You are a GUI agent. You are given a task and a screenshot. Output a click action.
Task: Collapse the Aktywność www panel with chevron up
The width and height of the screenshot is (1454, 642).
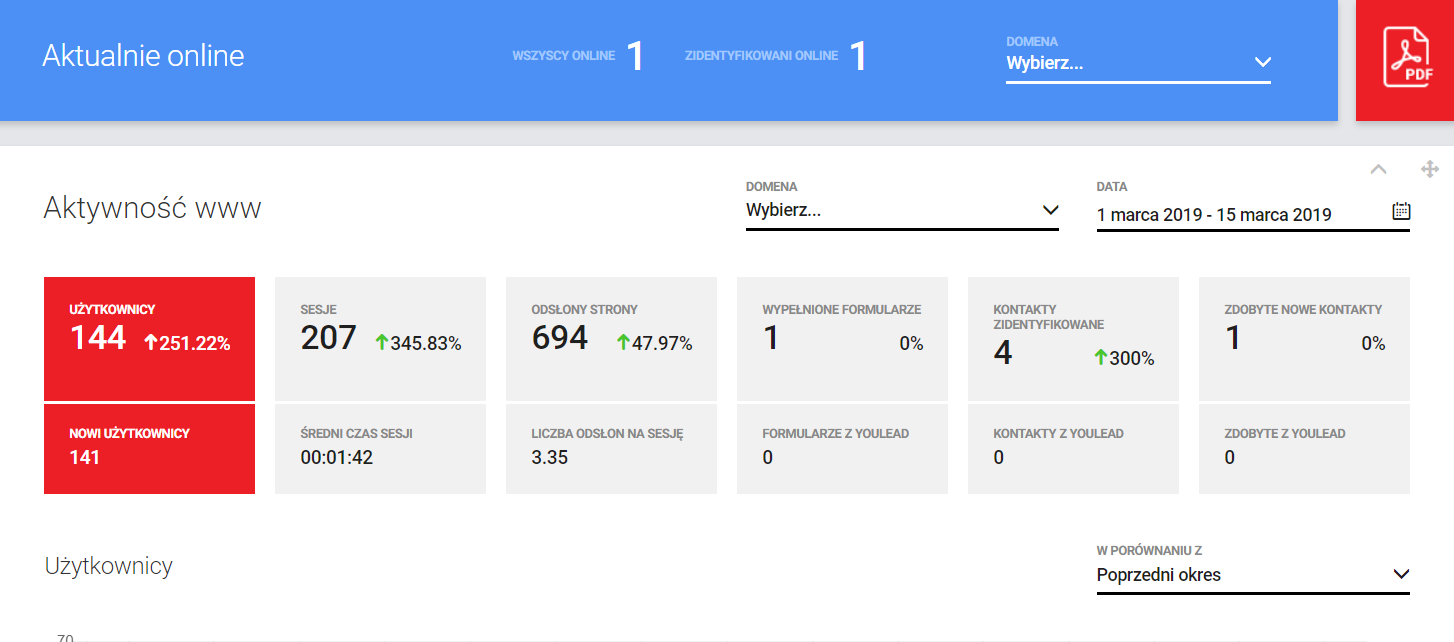coord(1378,169)
